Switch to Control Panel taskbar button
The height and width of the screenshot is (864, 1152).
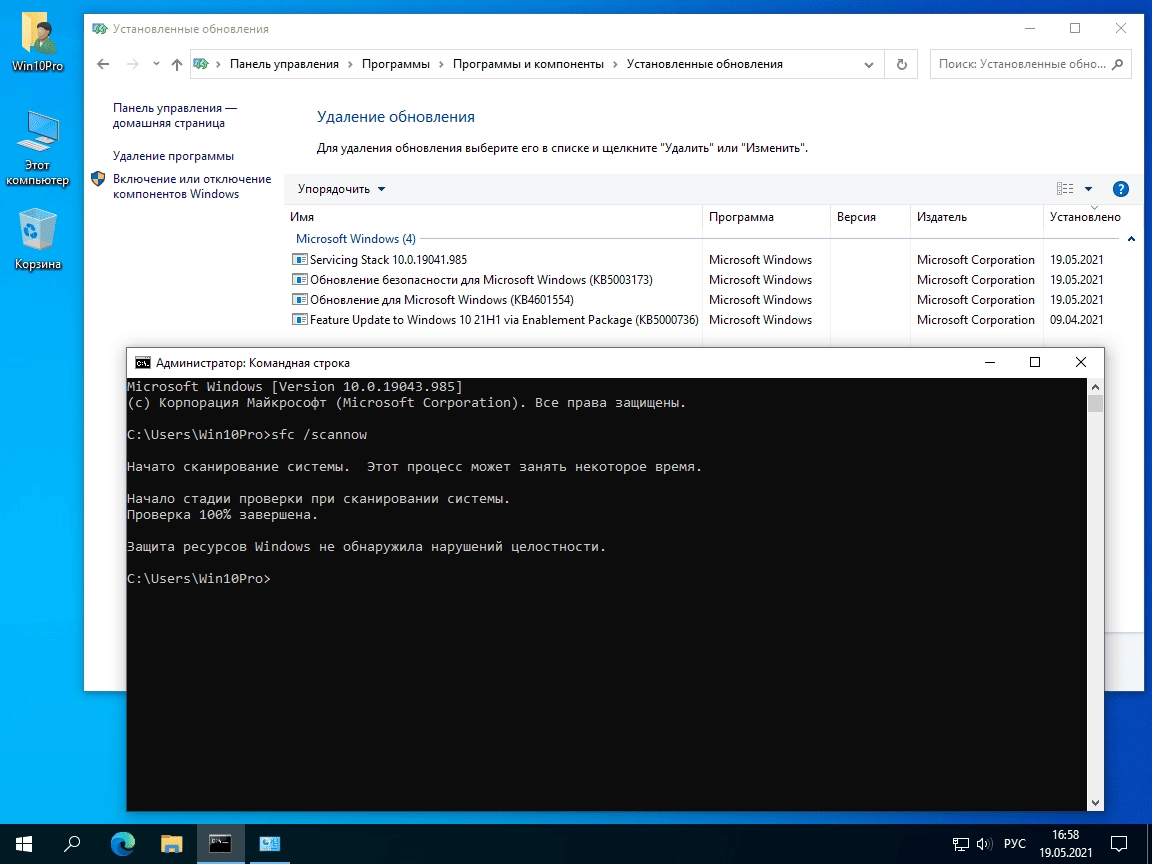point(269,843)
